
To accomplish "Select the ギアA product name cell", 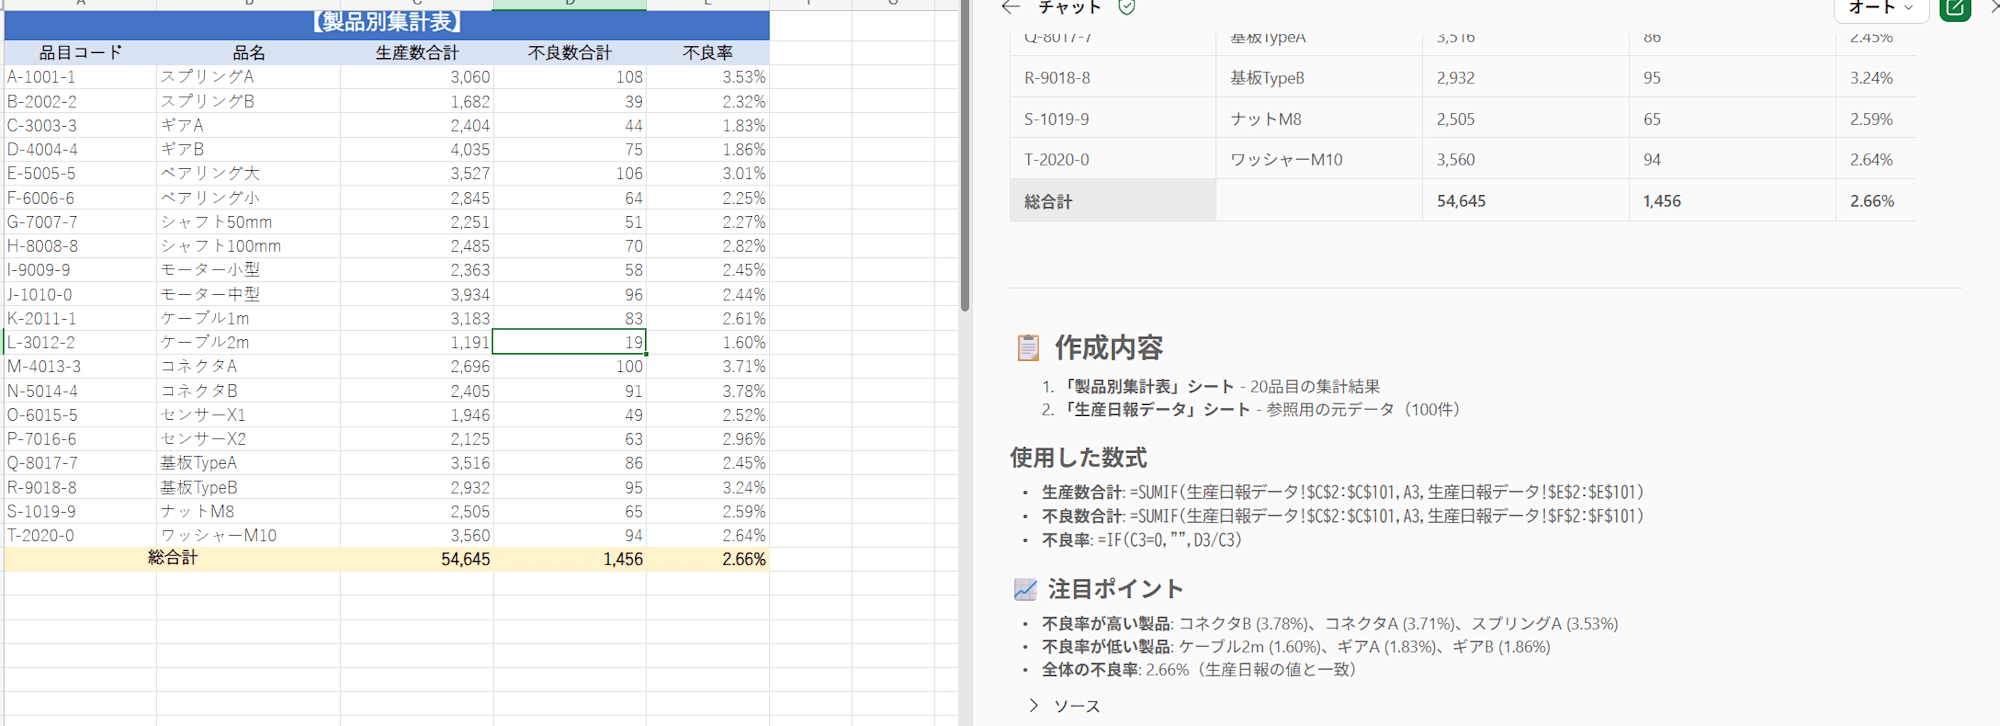I will 248,125.
